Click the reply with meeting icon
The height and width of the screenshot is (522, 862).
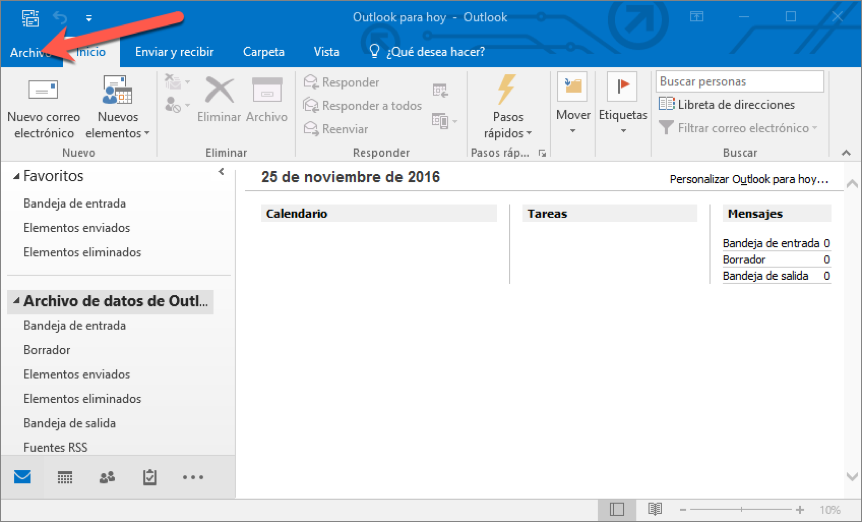tap(440, 90)
